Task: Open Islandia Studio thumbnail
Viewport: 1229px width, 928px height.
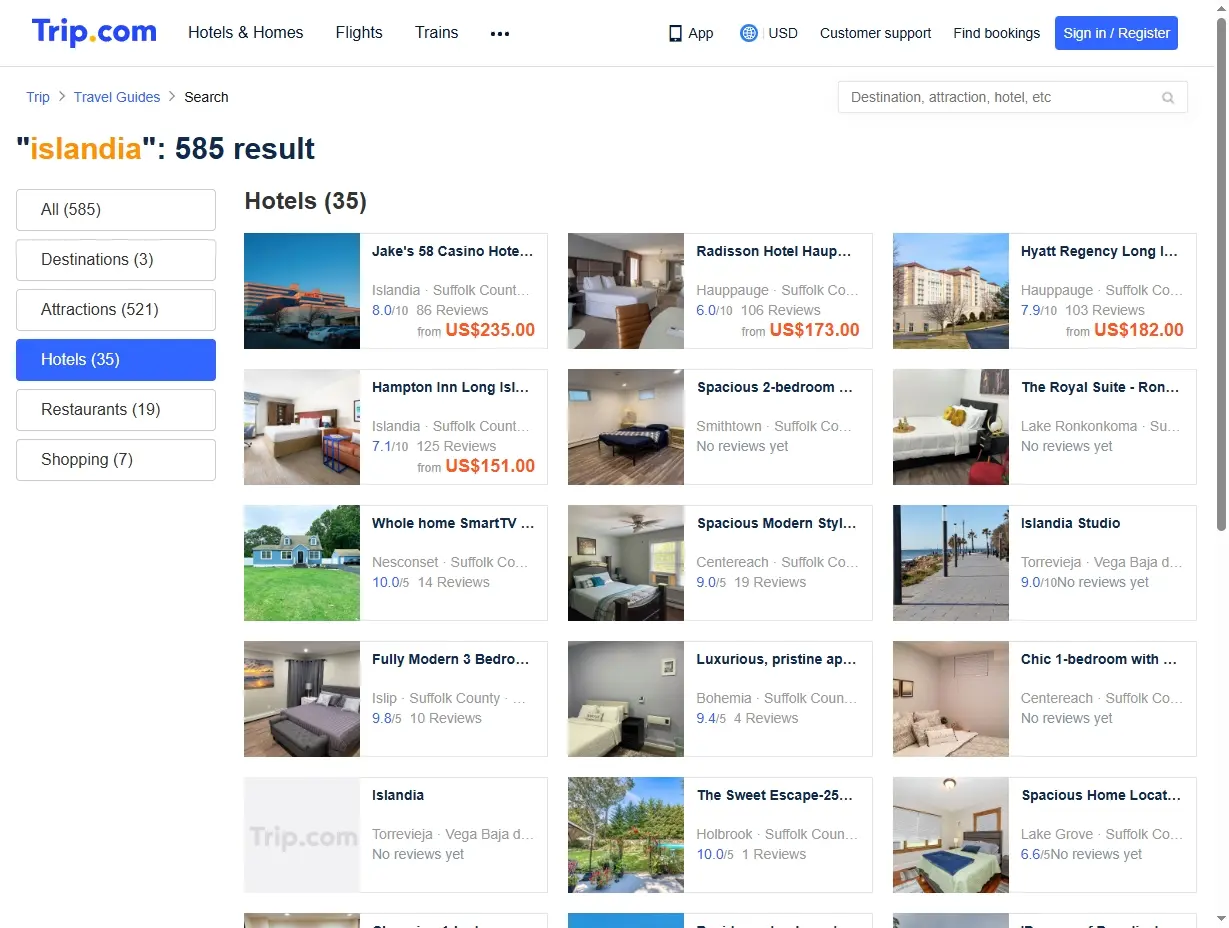Action: tap(951, 563)
